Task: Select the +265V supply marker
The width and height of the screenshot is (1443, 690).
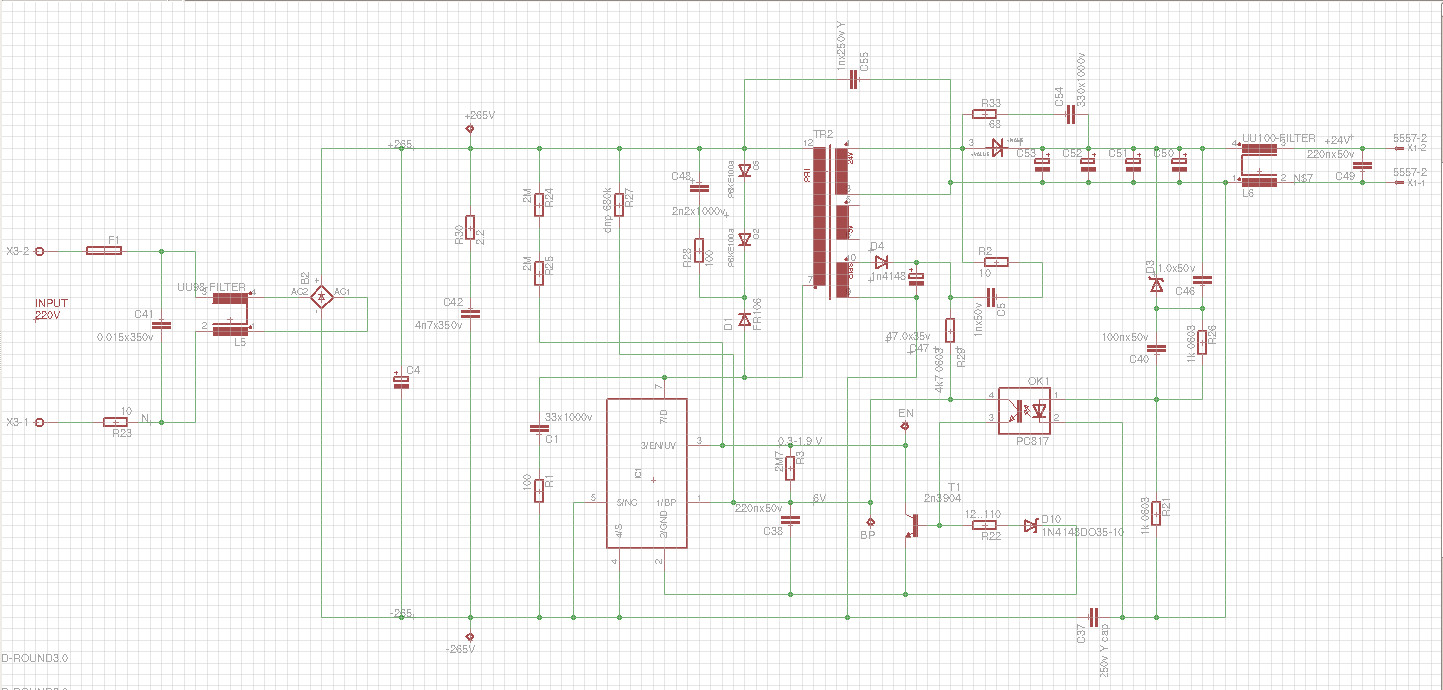Action: click(x=469, y=129)
